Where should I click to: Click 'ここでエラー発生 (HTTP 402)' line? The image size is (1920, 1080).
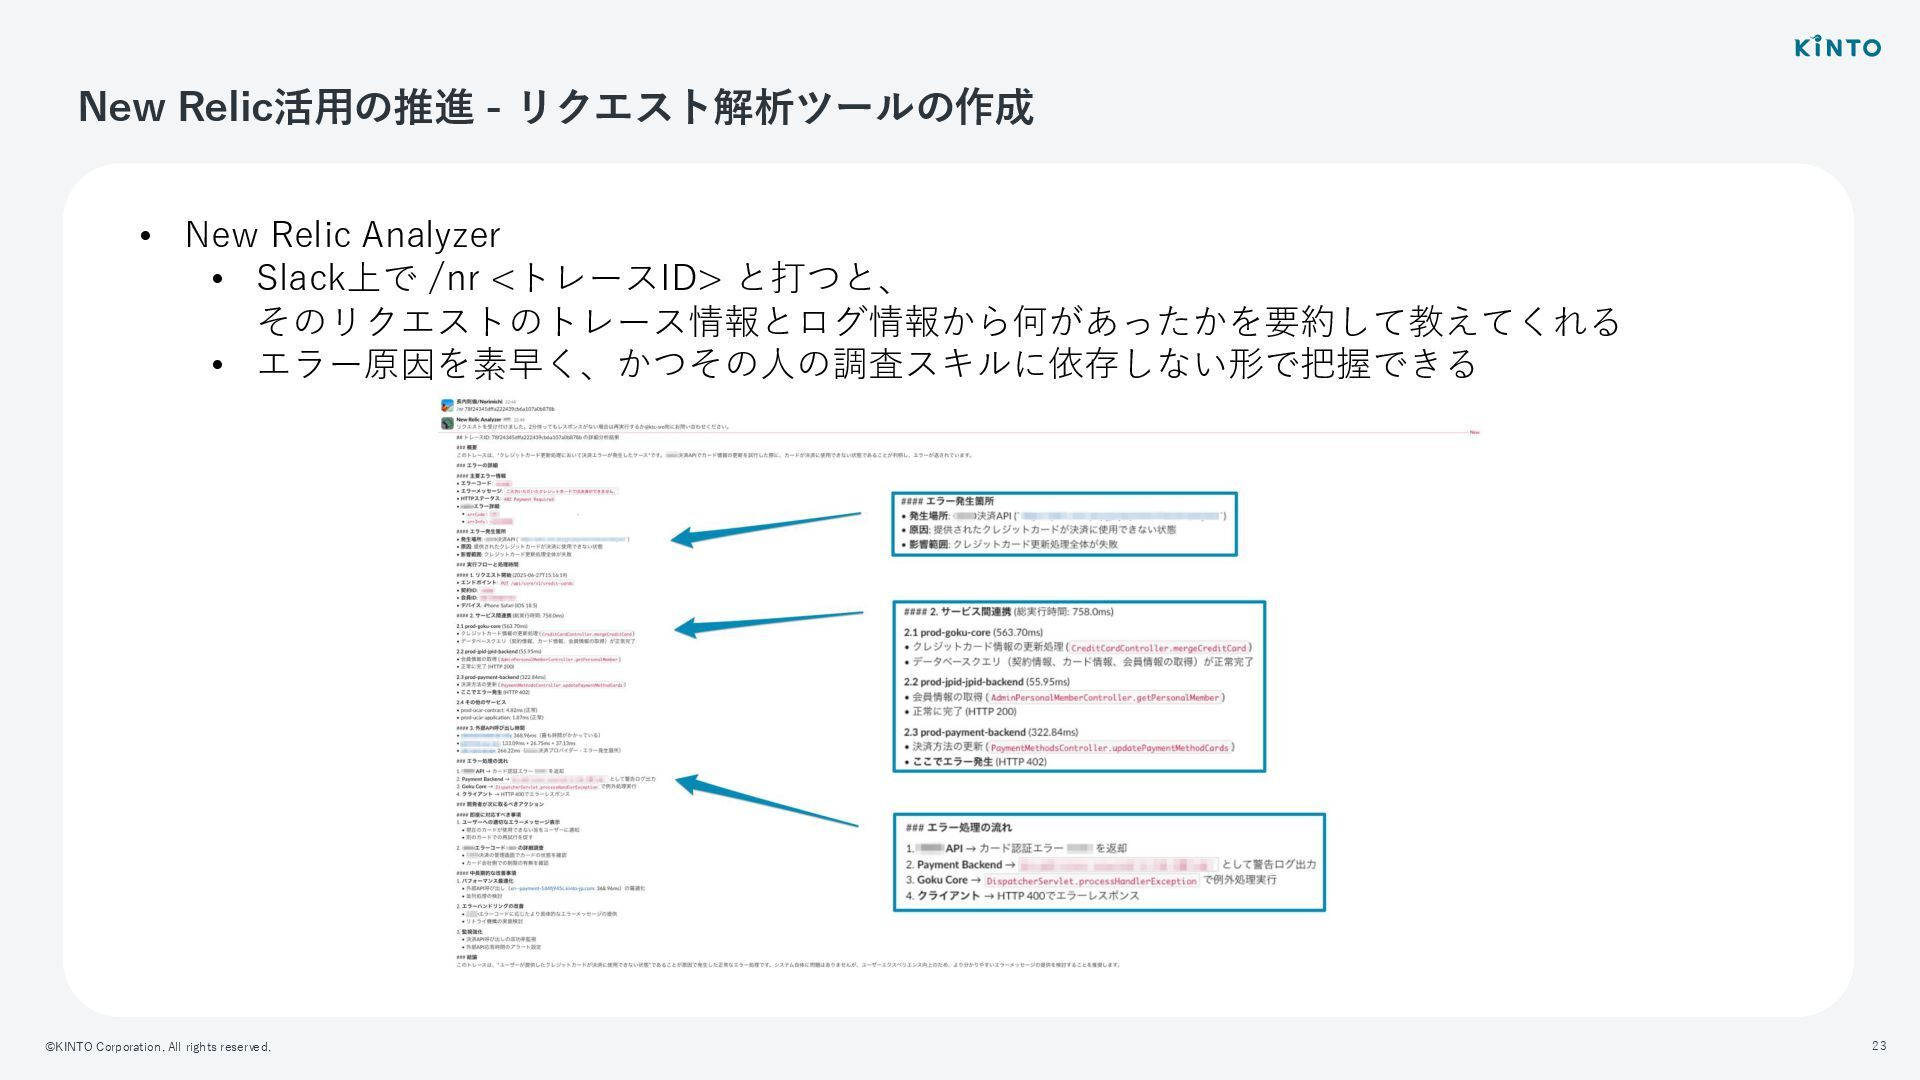click(975, 762)
